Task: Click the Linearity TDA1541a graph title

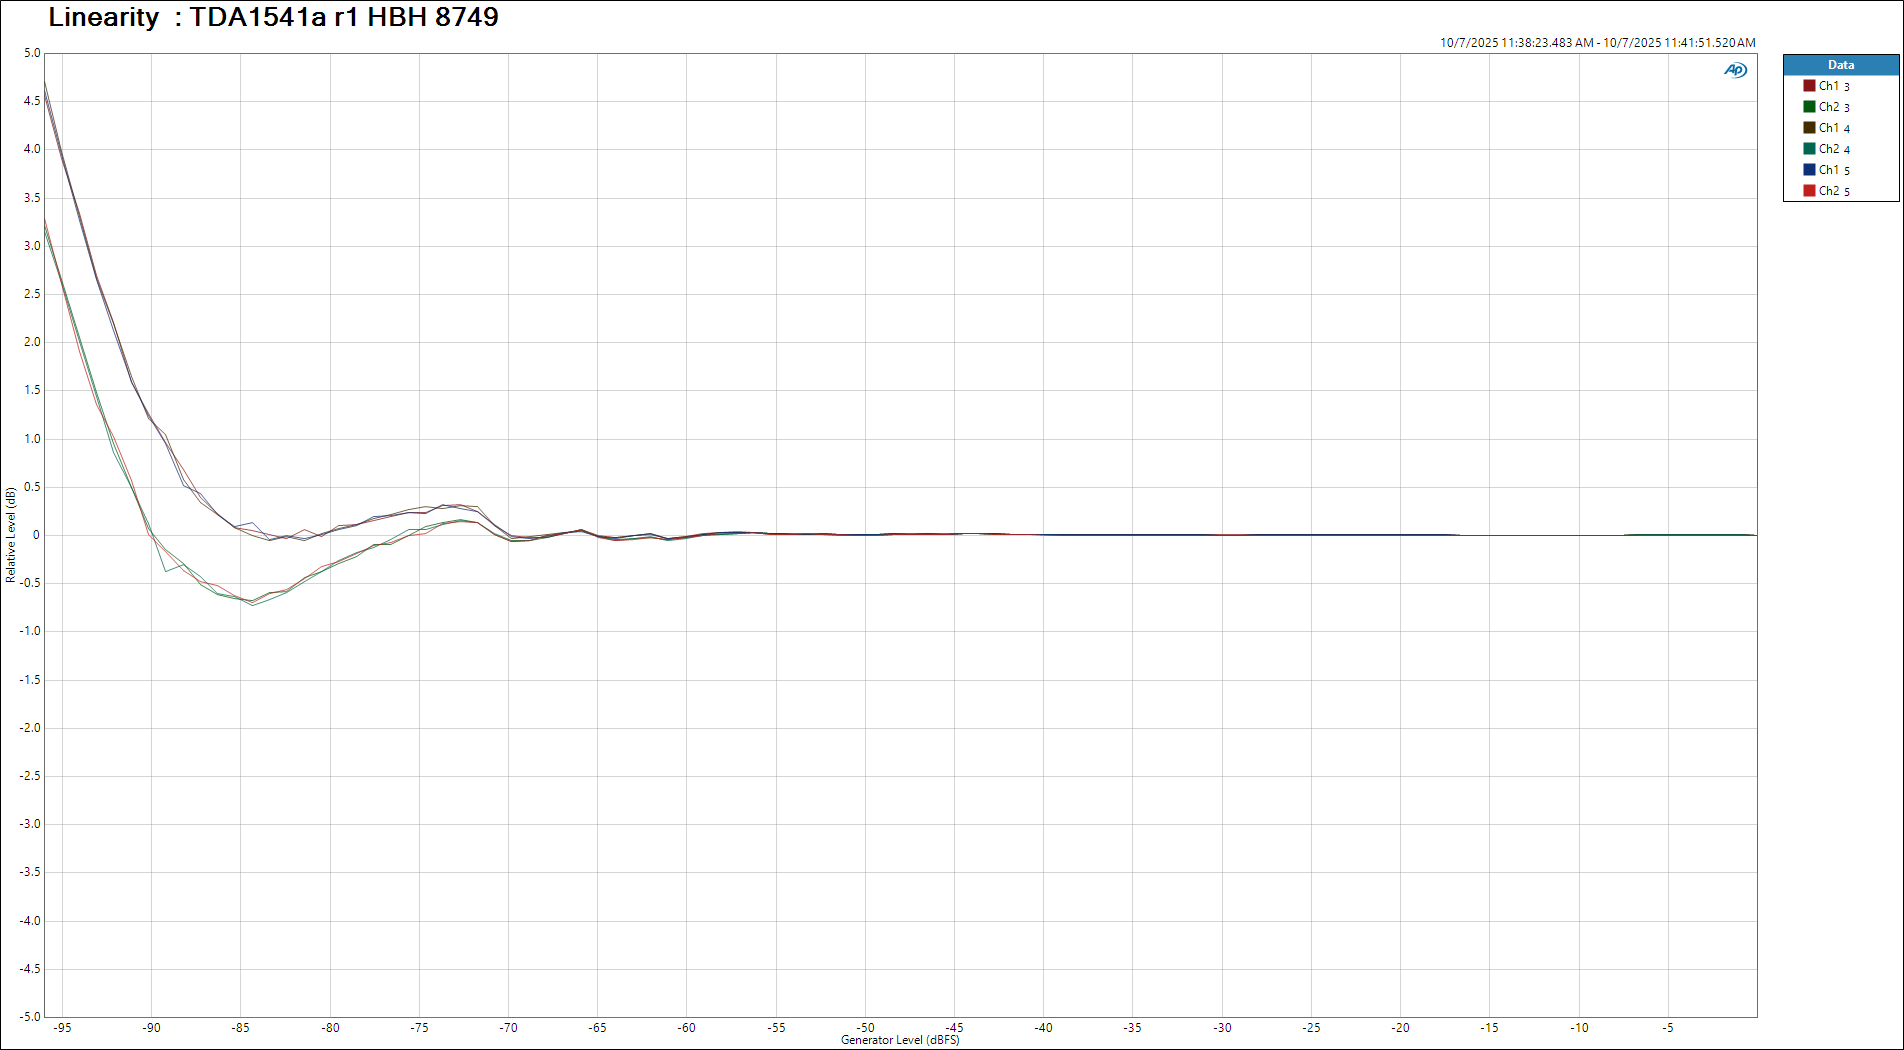Action: click(x=273, y=17)
